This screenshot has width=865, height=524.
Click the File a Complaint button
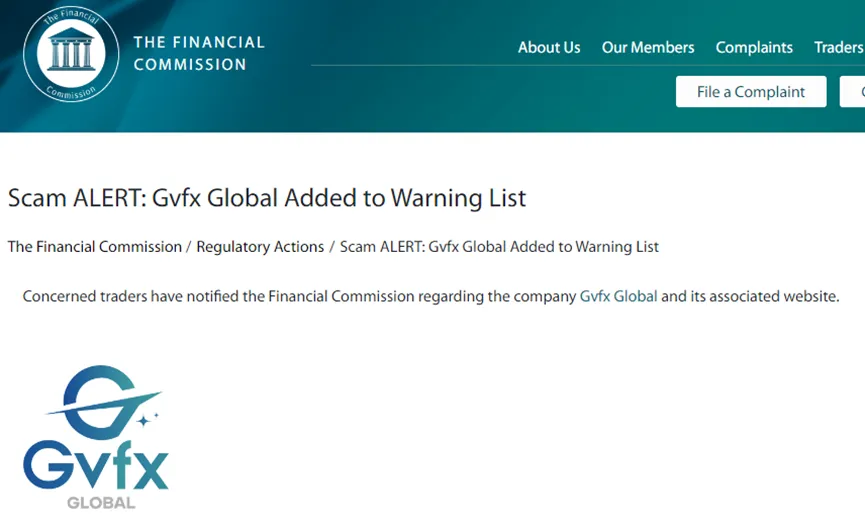click(x=751, y=92)
